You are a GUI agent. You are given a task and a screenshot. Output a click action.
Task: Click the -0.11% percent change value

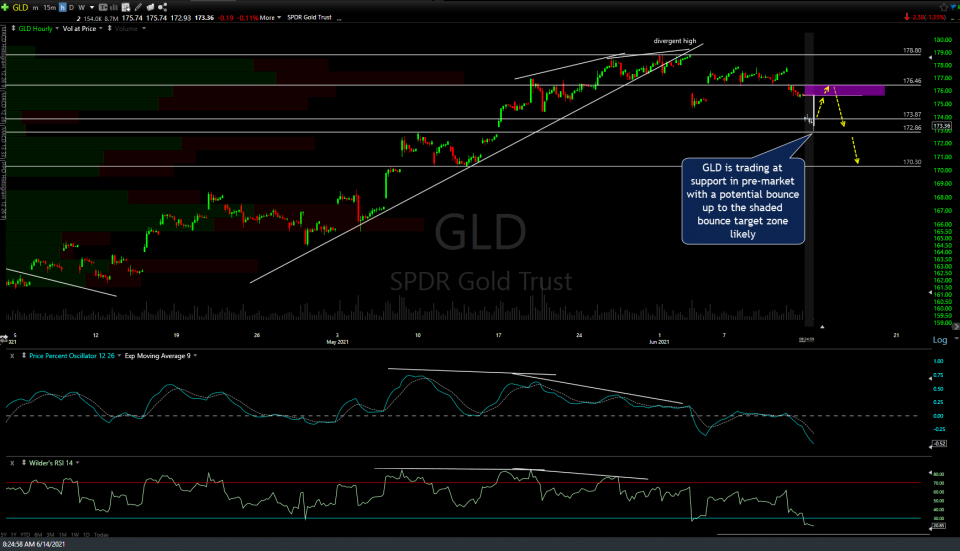[x=248, y=18]
